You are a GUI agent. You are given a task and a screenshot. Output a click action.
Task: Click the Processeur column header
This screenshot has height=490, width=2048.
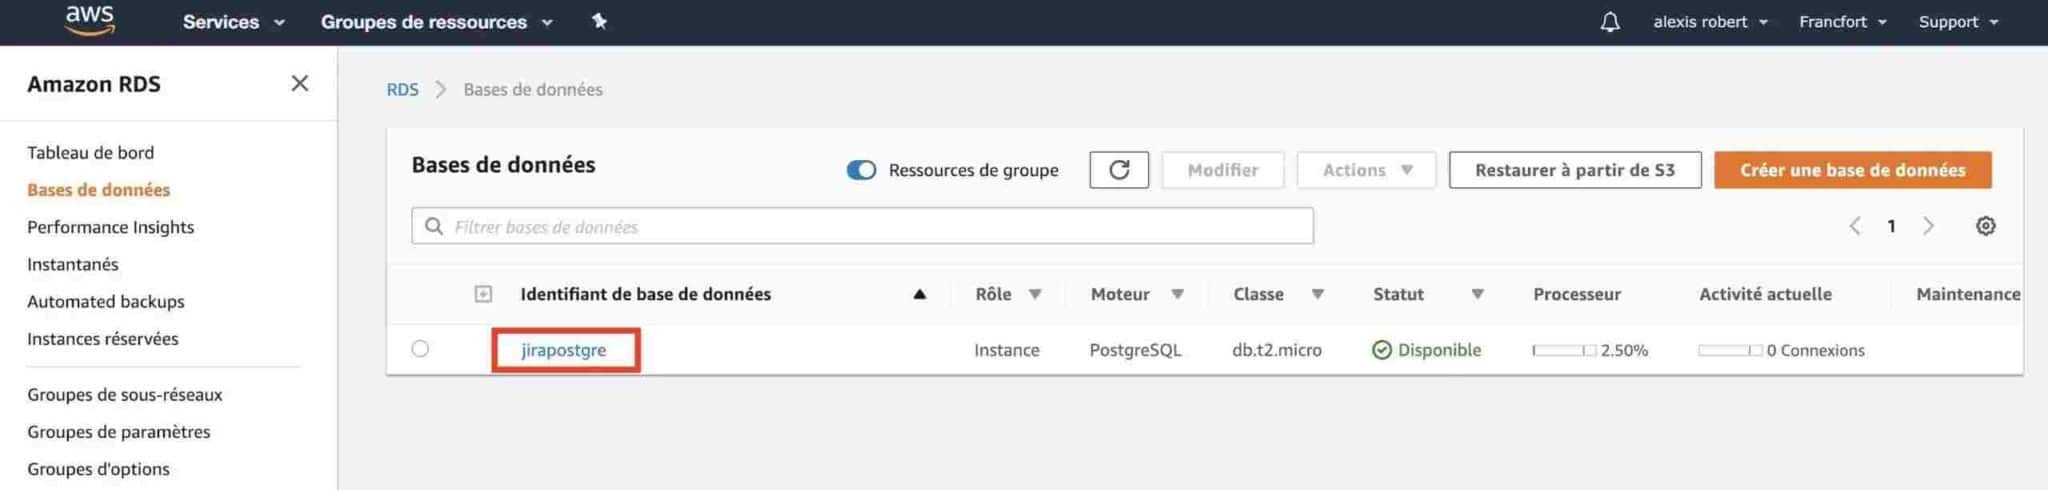click(x=1576, y=294)
